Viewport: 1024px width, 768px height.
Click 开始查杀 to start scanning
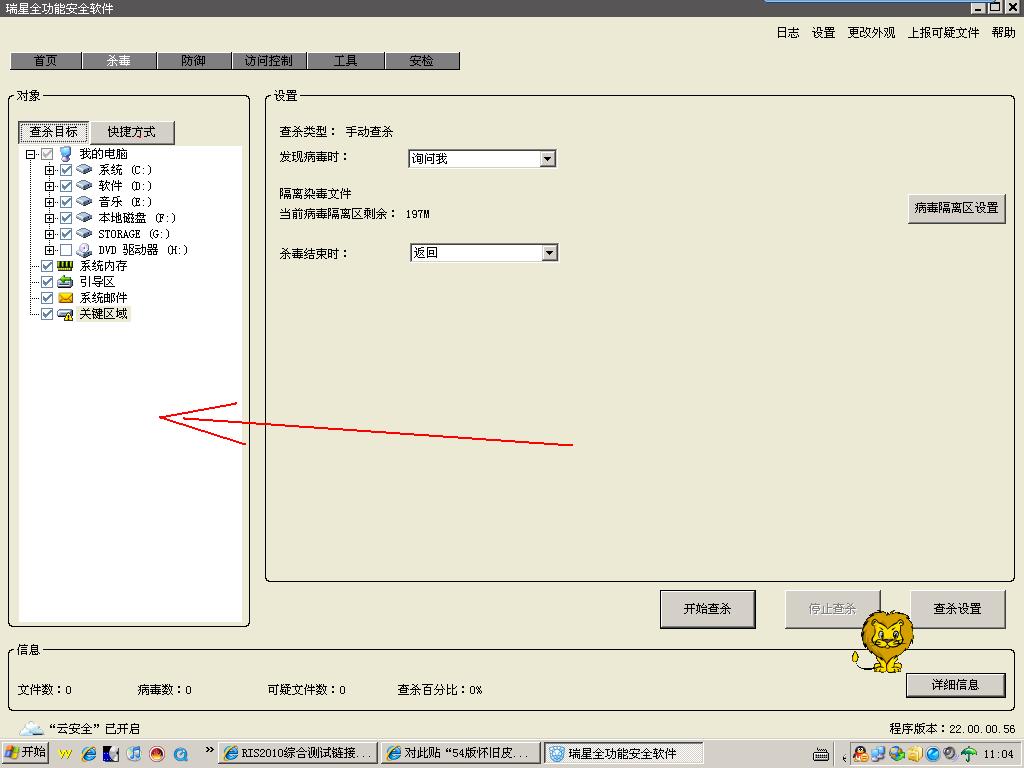point(707,609)
